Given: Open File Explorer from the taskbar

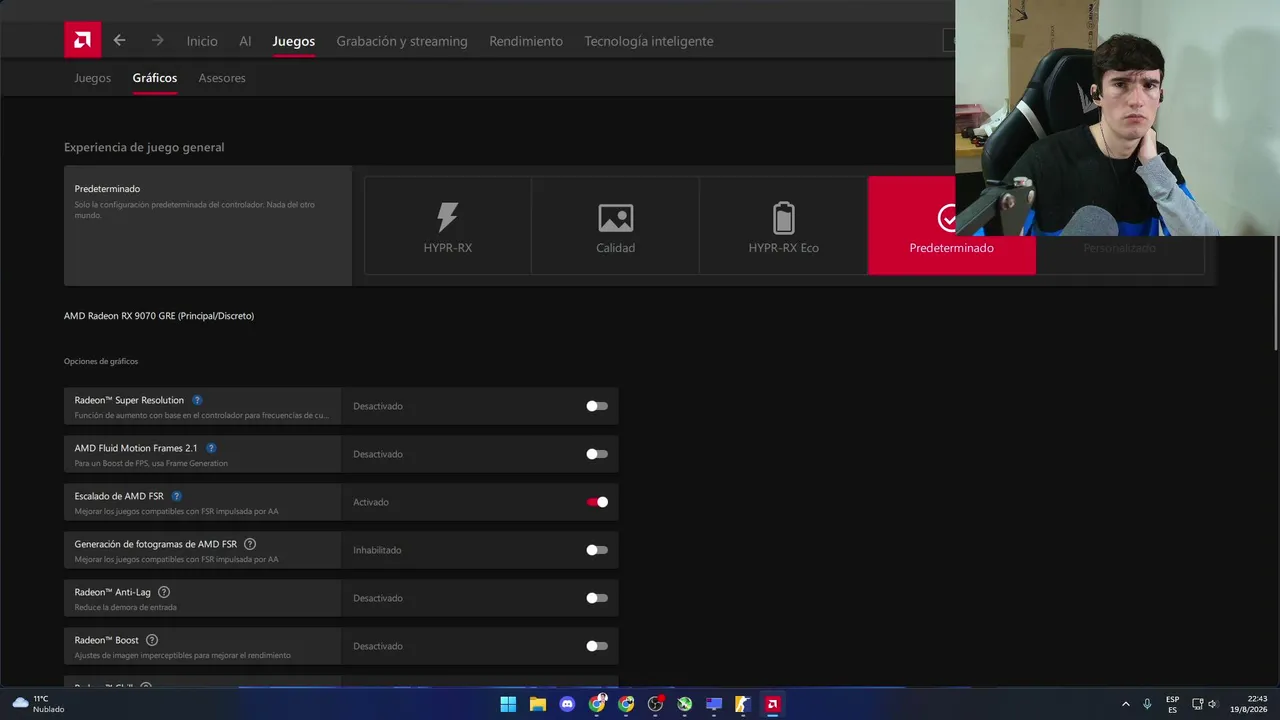Looking at the screenshot, I should [538, 704].
